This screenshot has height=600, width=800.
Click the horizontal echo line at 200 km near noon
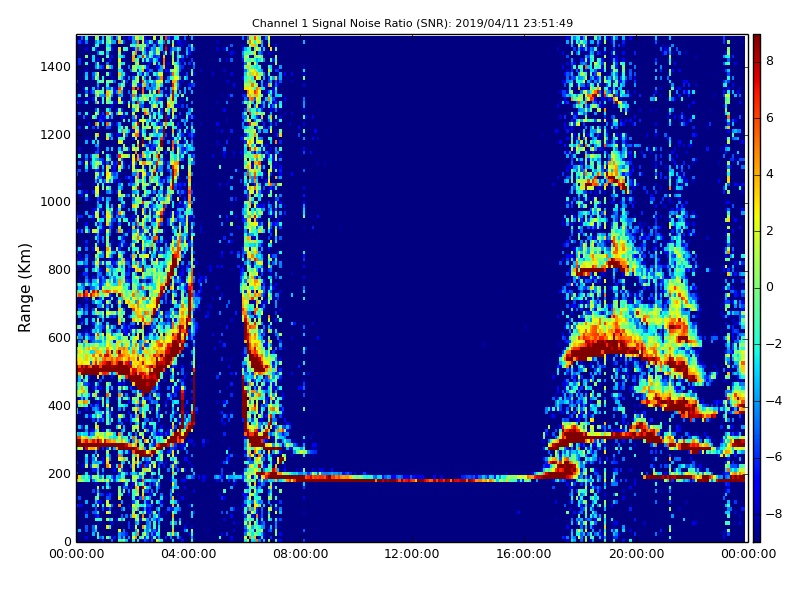[413, 479]
